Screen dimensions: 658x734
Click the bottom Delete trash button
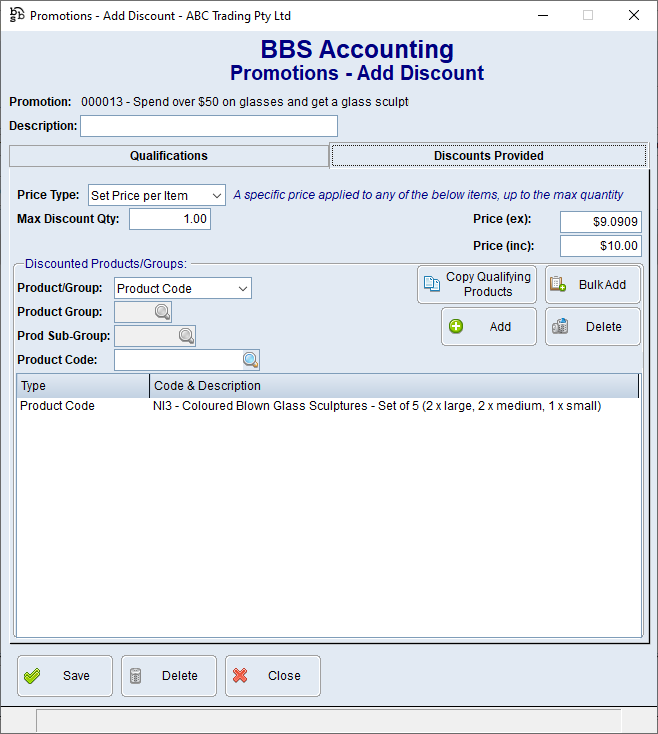(x=168, y=676)
